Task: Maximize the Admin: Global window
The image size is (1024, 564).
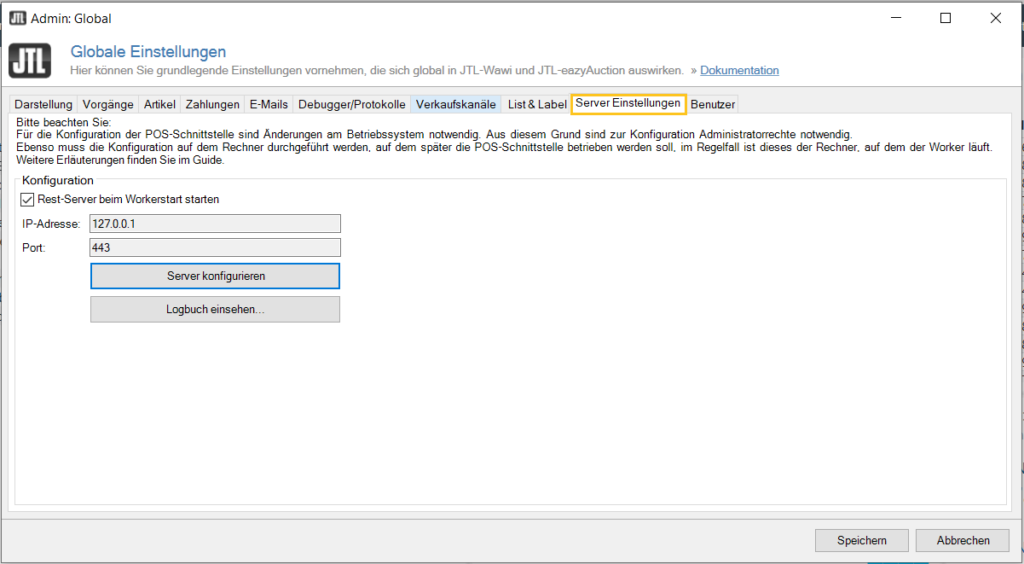Action: point(945,18)
